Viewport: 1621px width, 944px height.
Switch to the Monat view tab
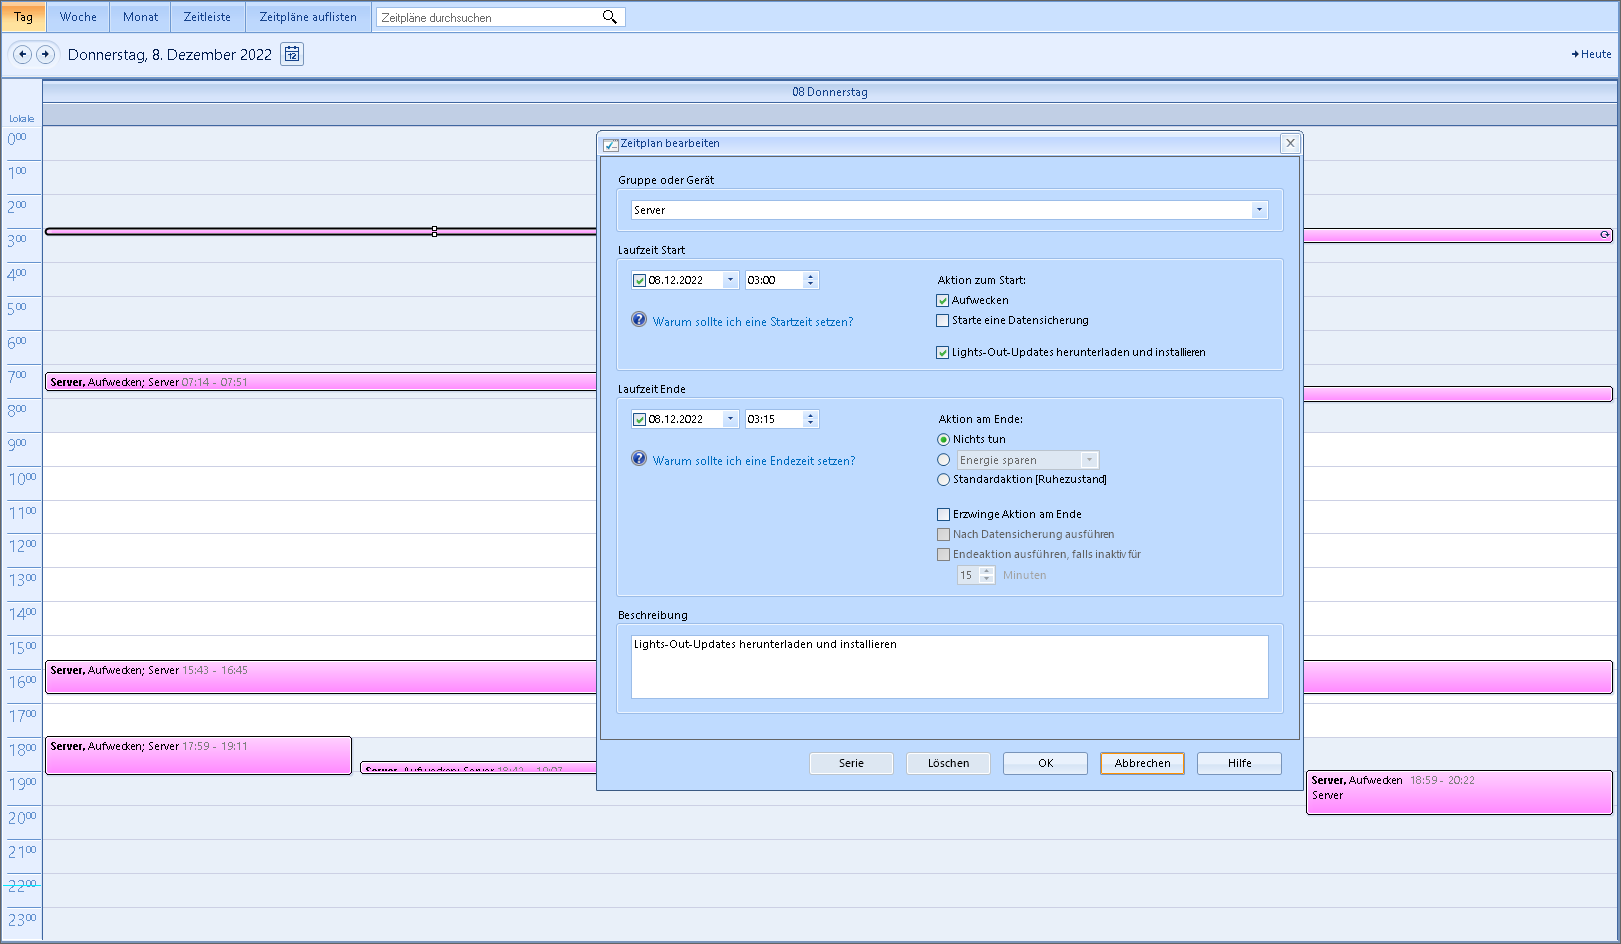coord(140,17)
